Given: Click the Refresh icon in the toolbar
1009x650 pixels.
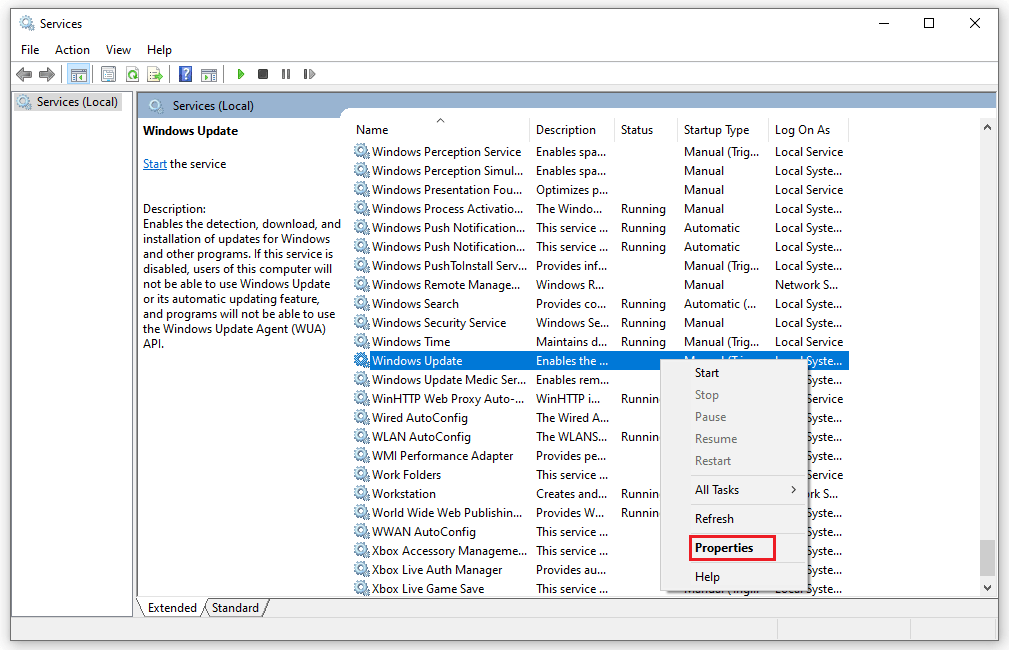Looking at the screenshot, I should tap(132, 73).
